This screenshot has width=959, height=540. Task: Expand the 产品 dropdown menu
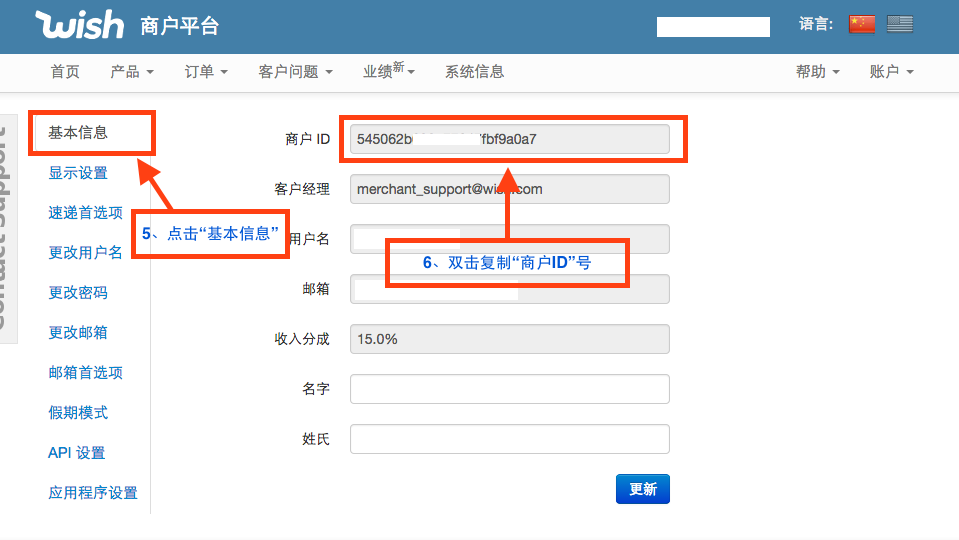click(131, 72)
